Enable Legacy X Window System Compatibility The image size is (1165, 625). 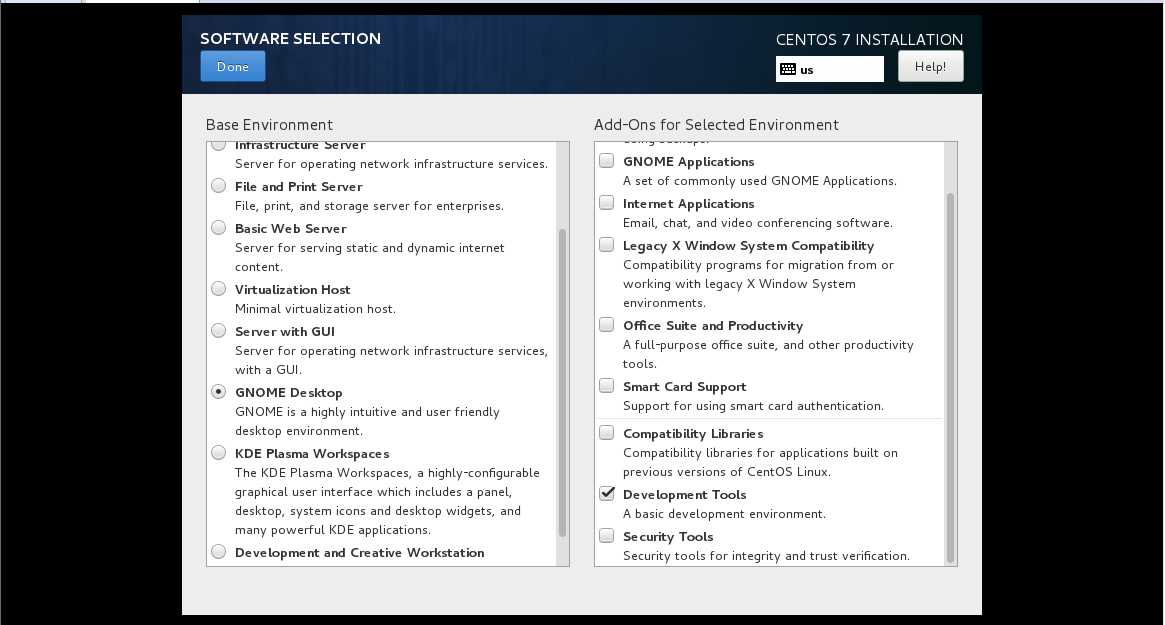607,245
